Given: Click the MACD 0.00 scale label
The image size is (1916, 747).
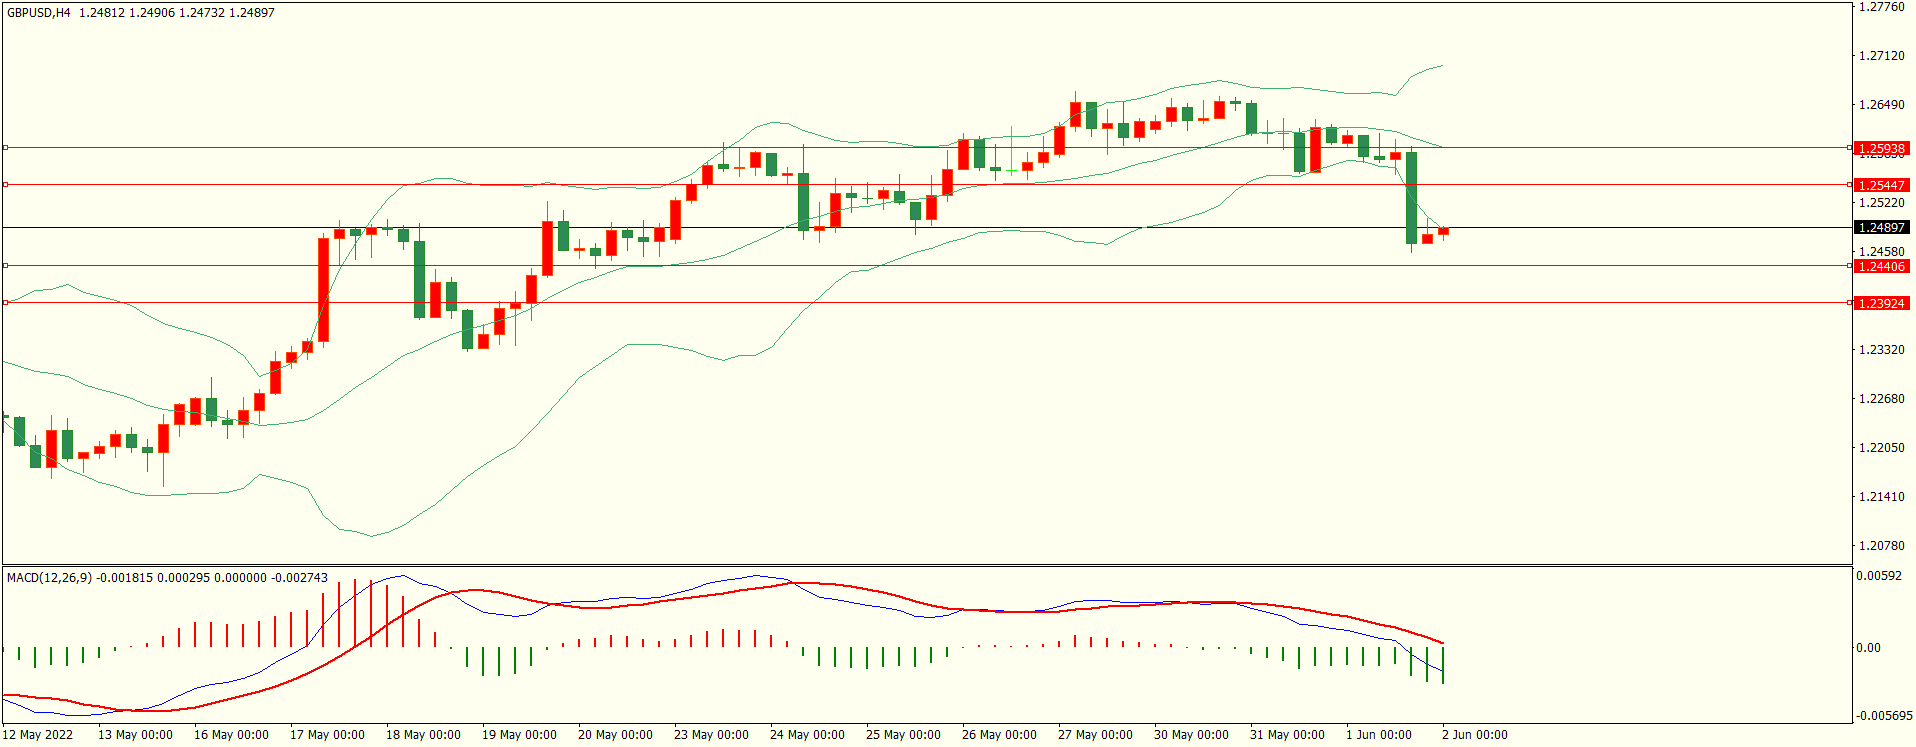Looking at the screenshot, I should 1868,648.
